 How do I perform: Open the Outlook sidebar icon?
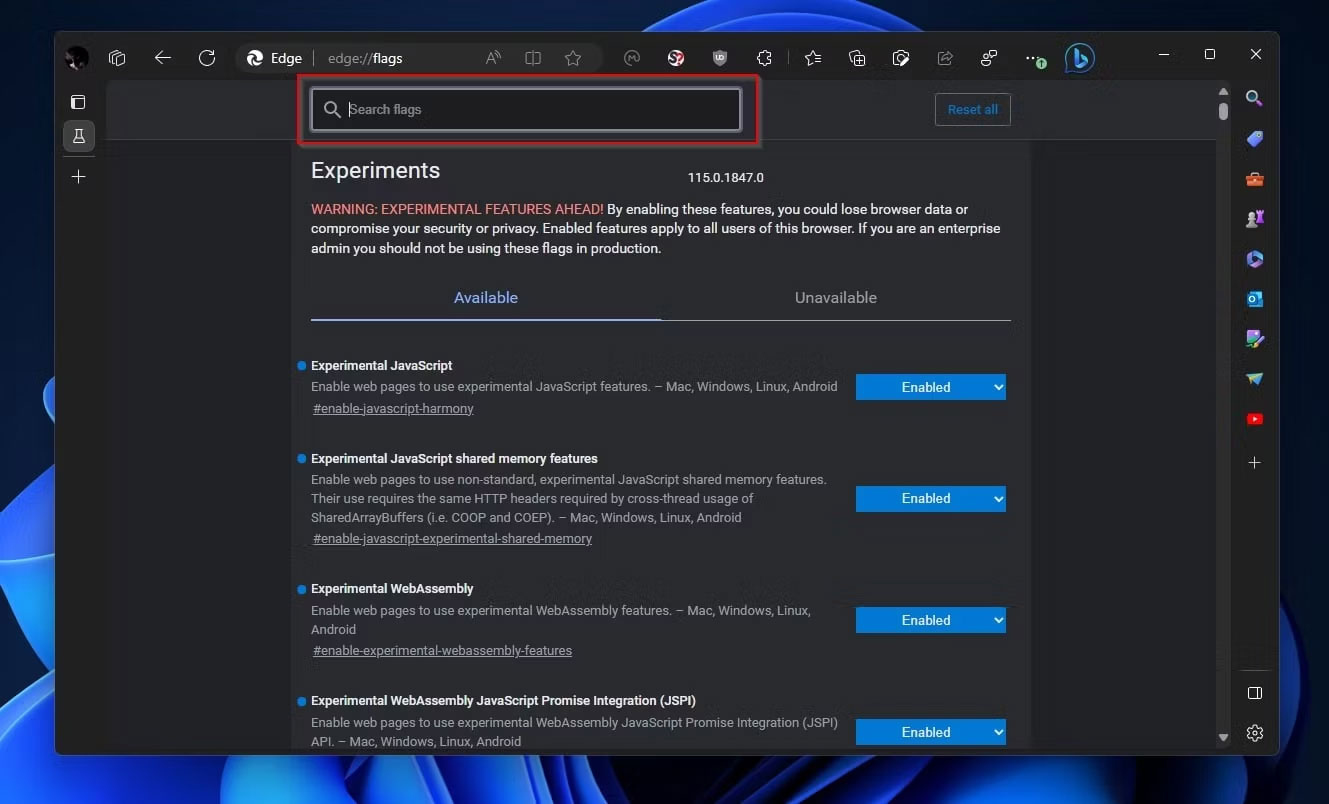pos(1255,299)
